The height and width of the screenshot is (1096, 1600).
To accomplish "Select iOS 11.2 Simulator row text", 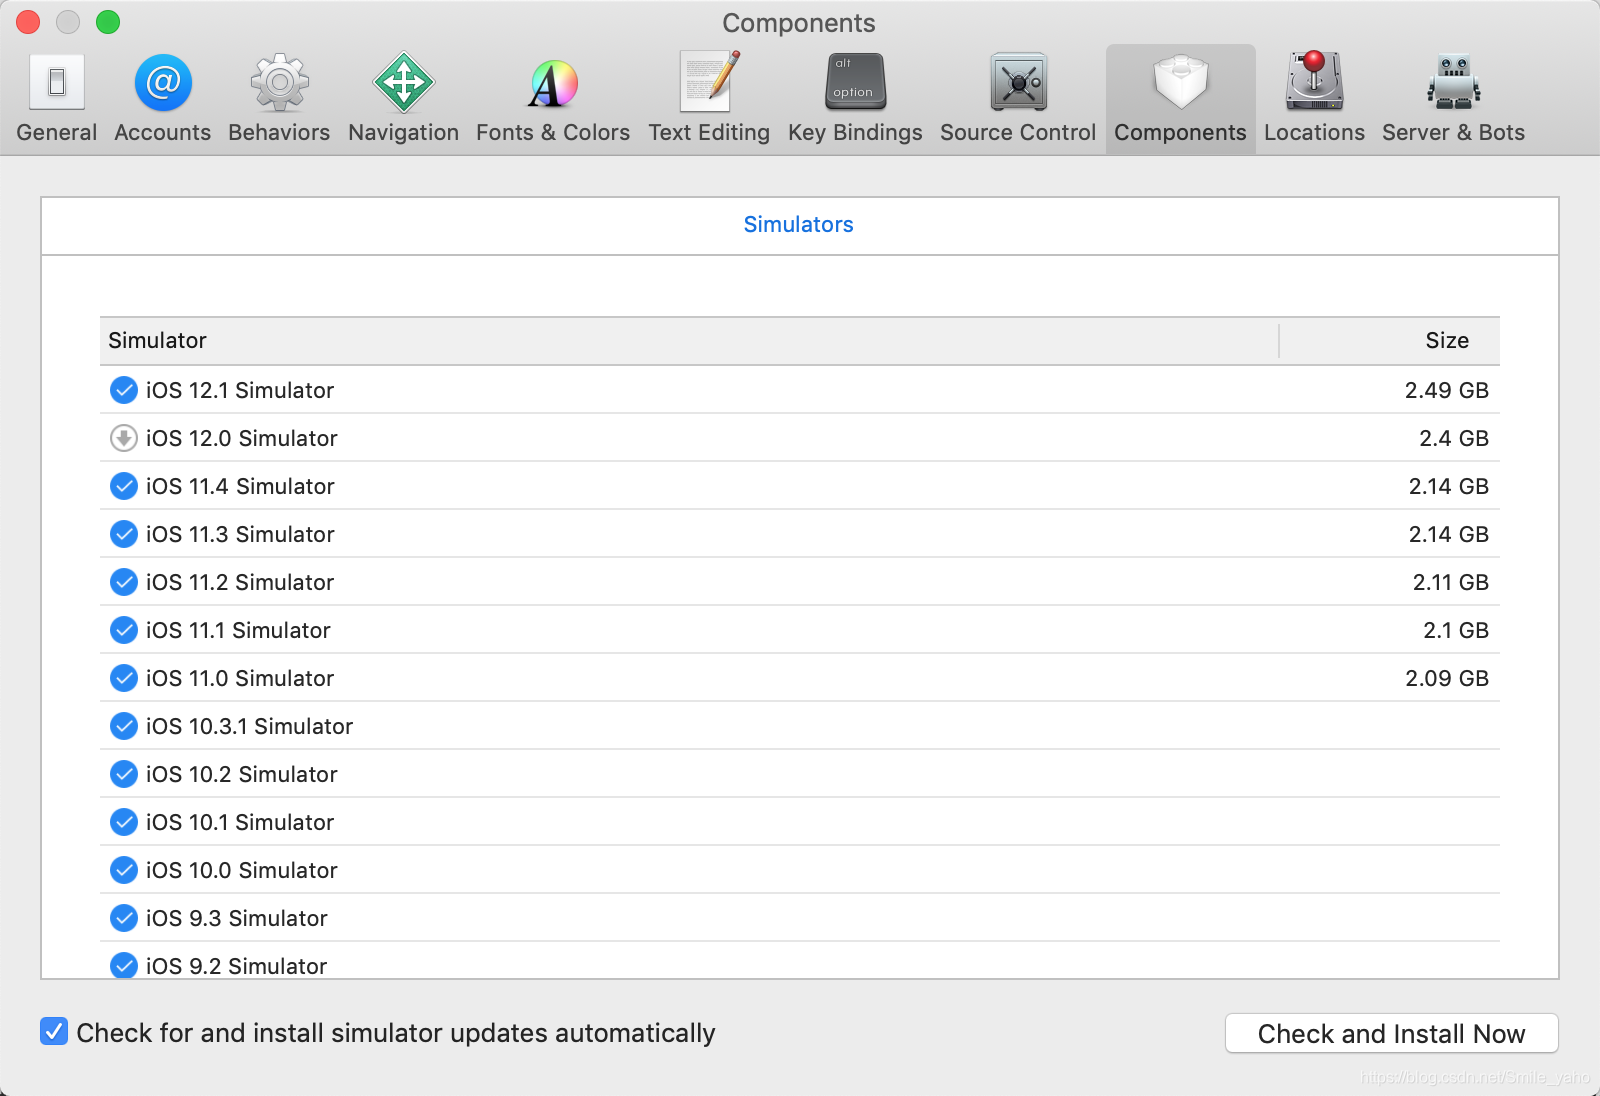I will (x=240, y=583).
